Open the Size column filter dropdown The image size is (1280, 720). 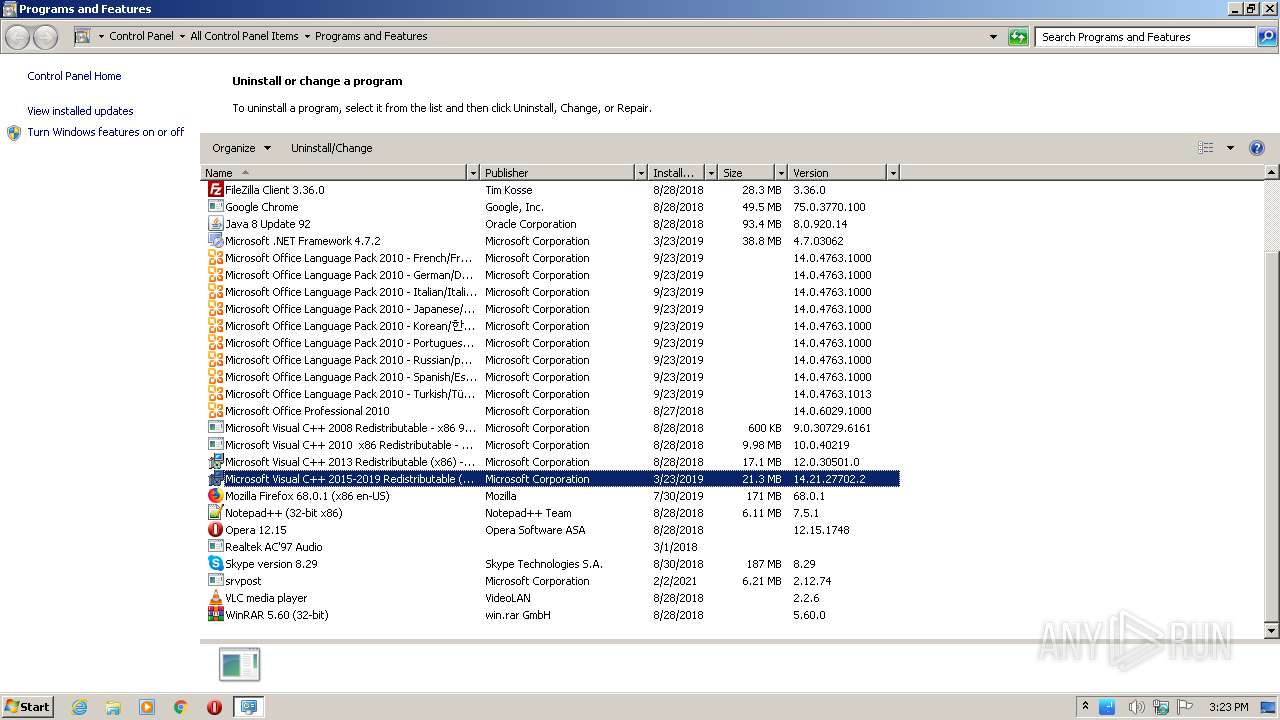(781, 173)
